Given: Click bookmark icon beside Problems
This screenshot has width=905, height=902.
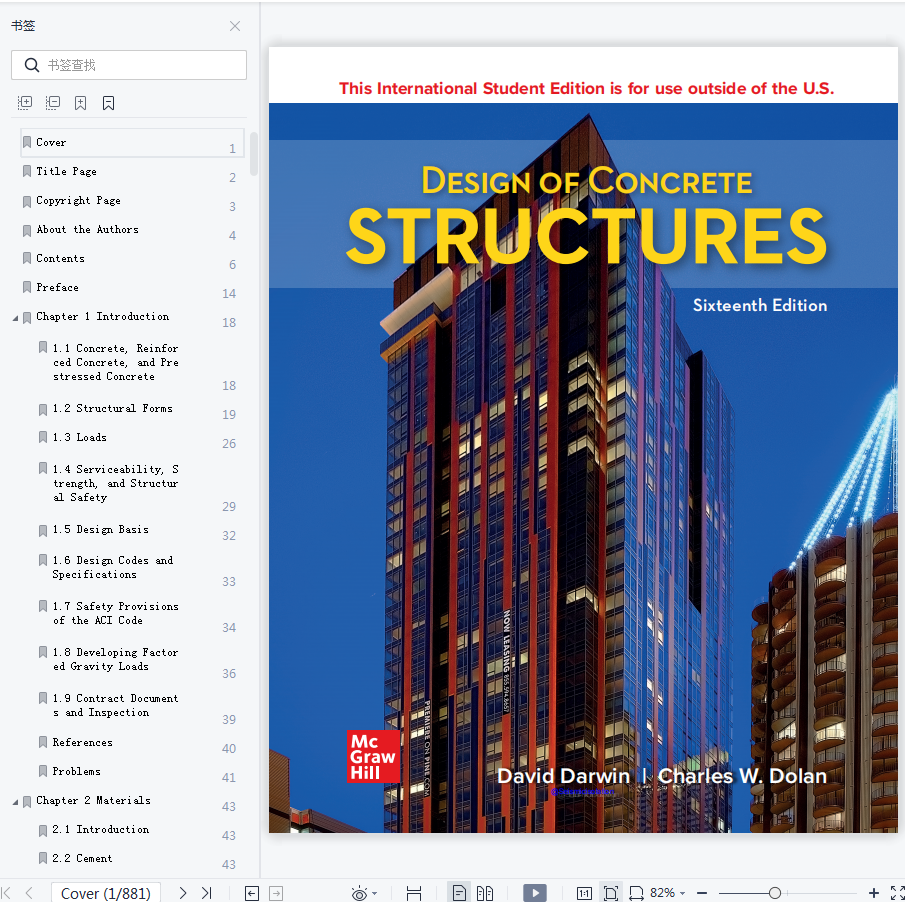Looking at the screenshot, I should [43, 771].
